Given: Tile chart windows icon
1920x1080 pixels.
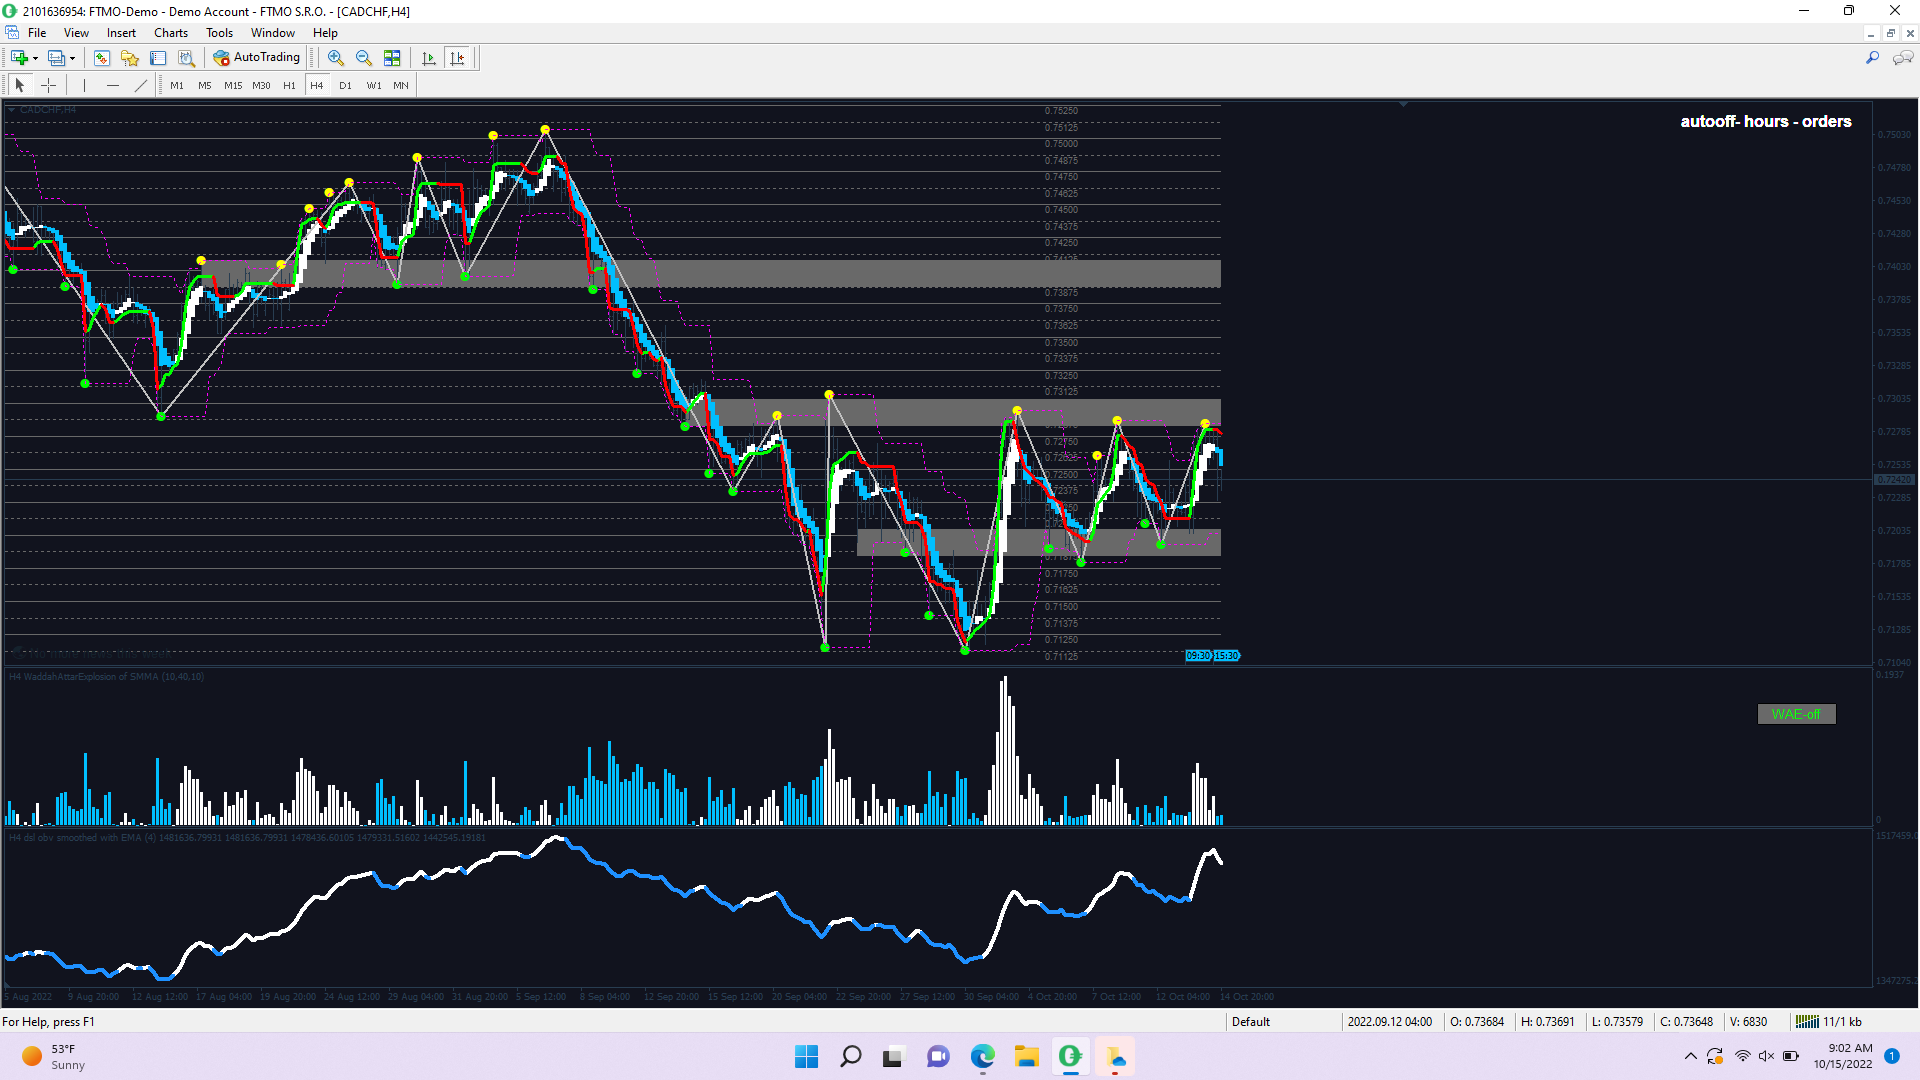Looking at the screenshot, I should pyautogui.click(x=392, y=58).
